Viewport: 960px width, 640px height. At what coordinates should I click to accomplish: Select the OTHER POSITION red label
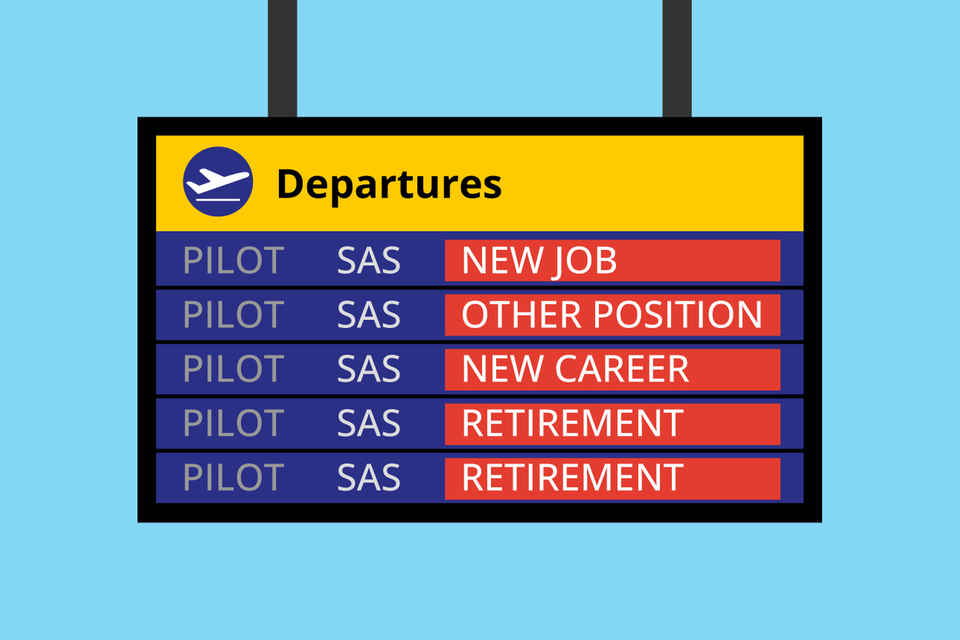click(x=612, y=315)
